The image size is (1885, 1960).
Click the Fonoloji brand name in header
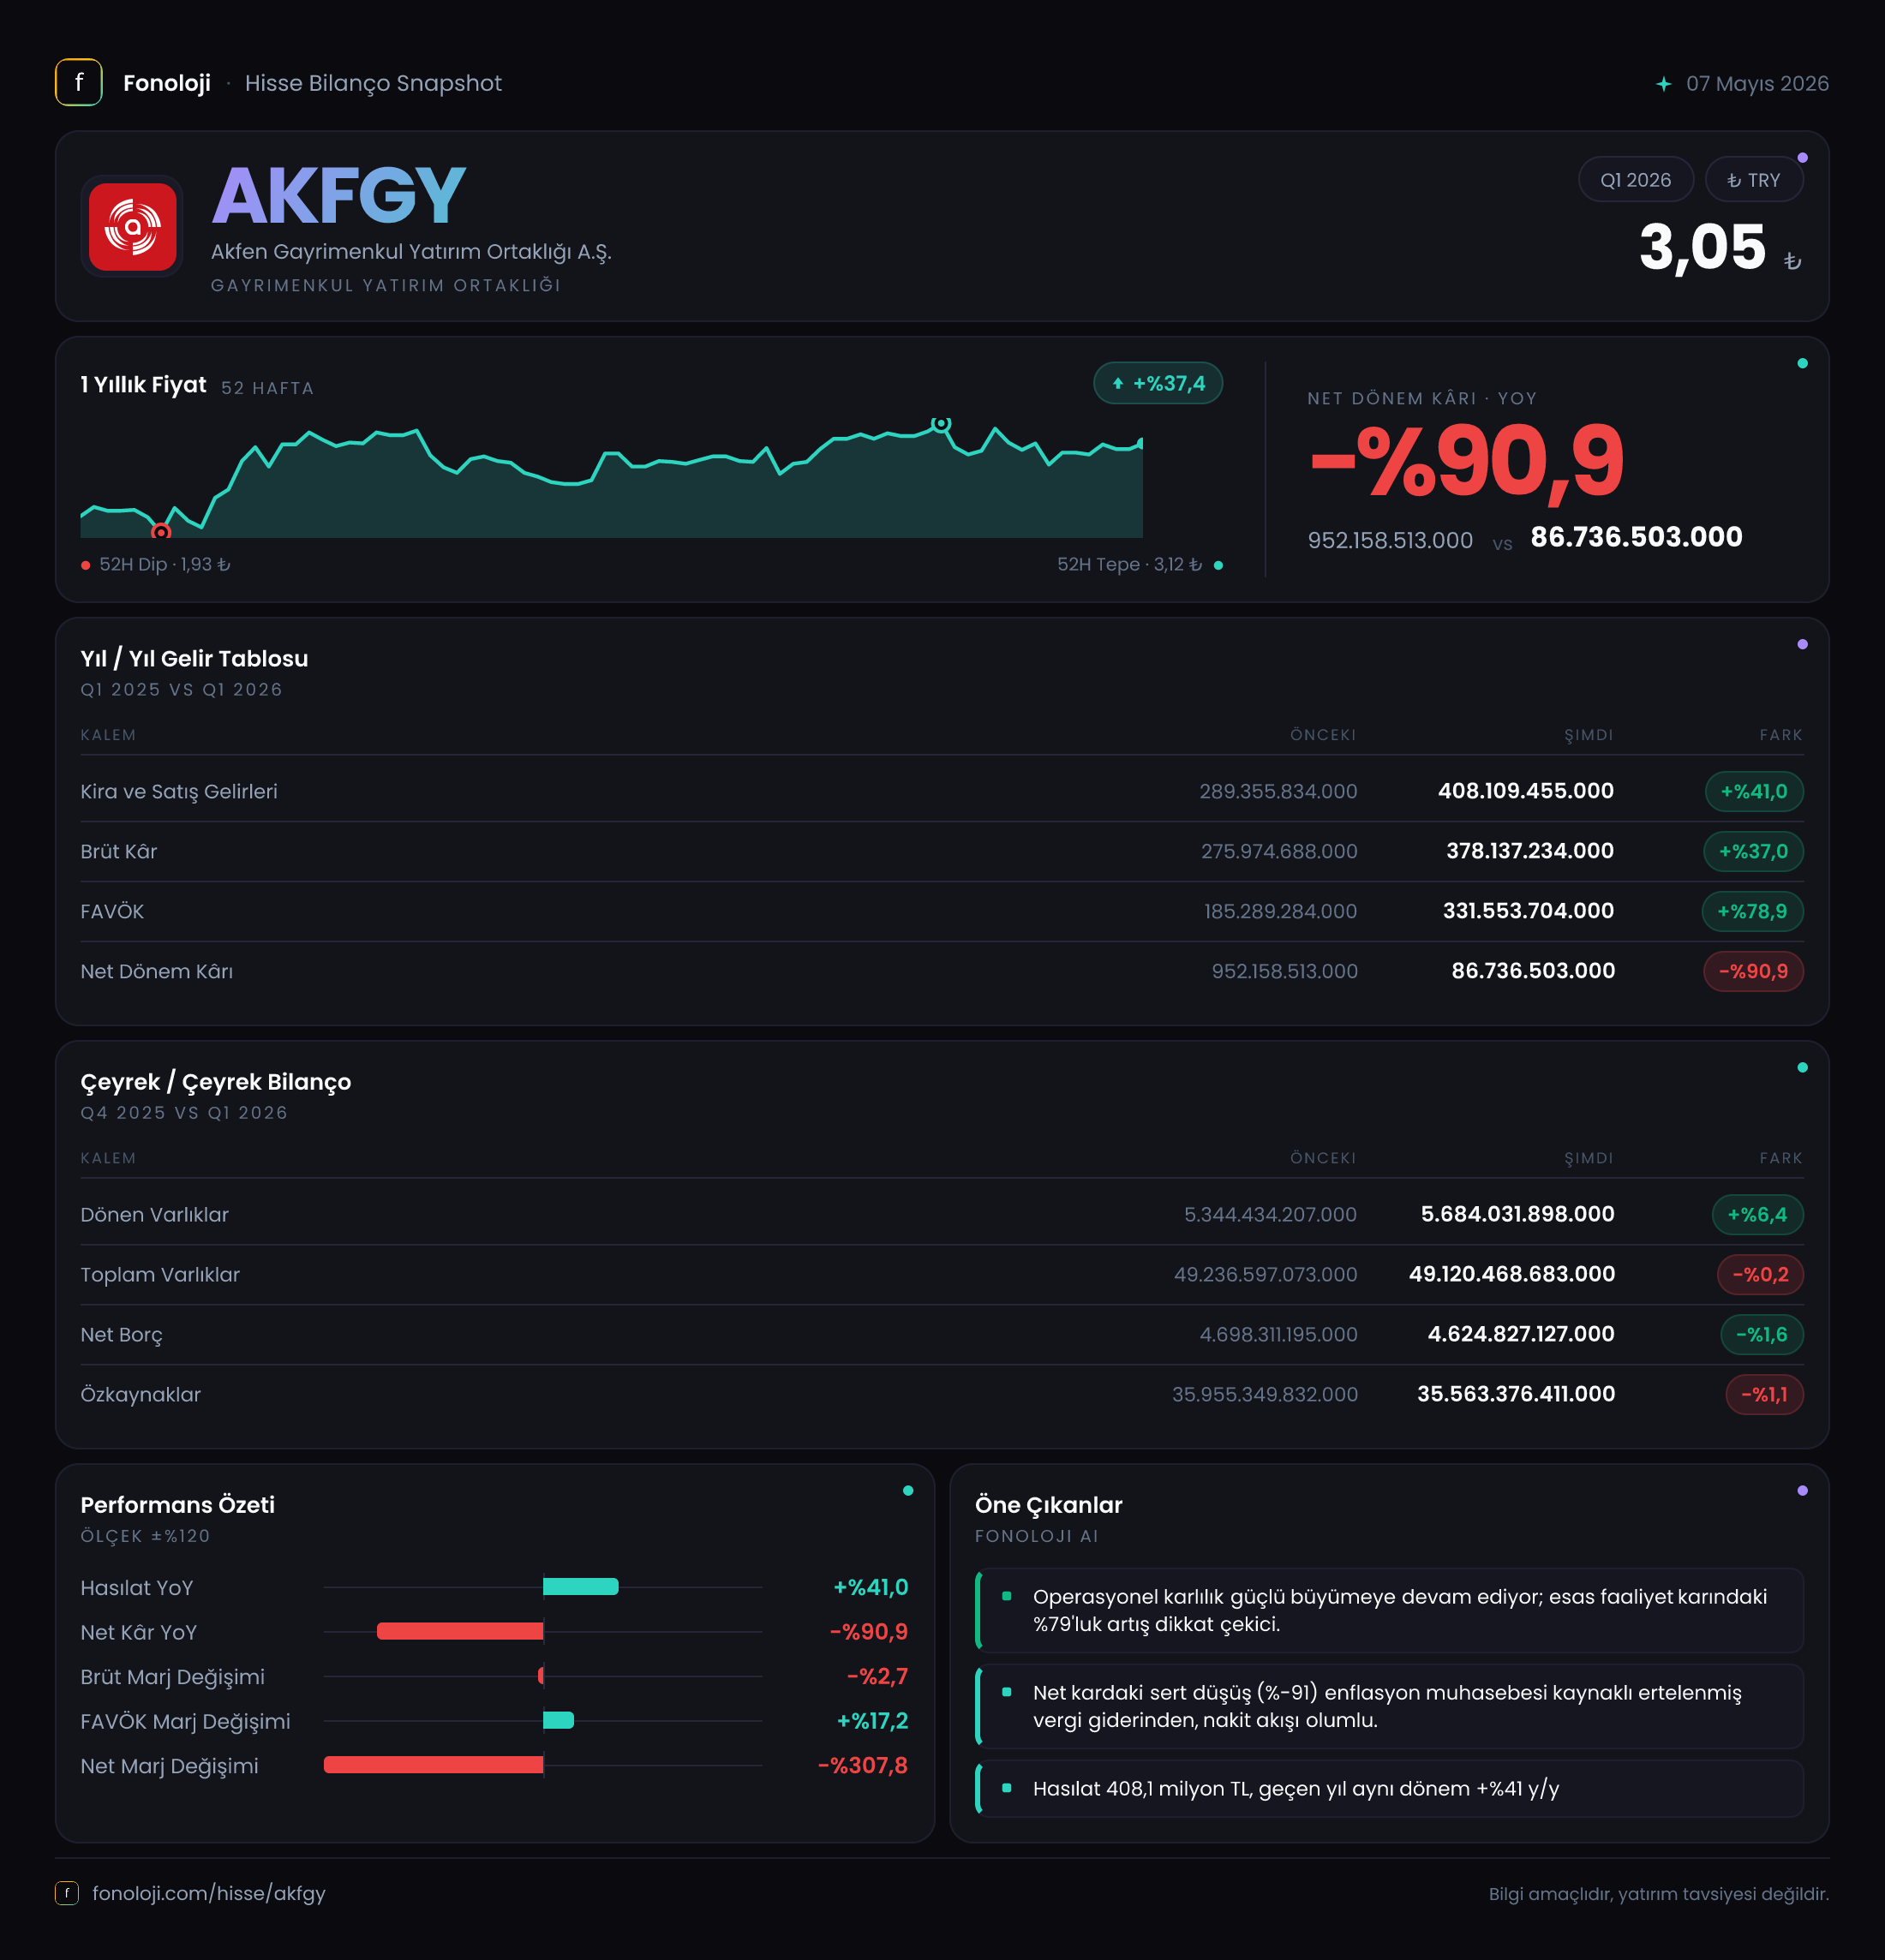167,83
